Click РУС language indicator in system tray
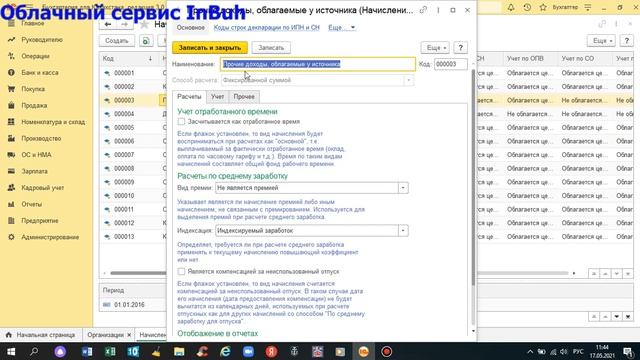This screenshot has height=360, width=640. [x=578, y=351]
